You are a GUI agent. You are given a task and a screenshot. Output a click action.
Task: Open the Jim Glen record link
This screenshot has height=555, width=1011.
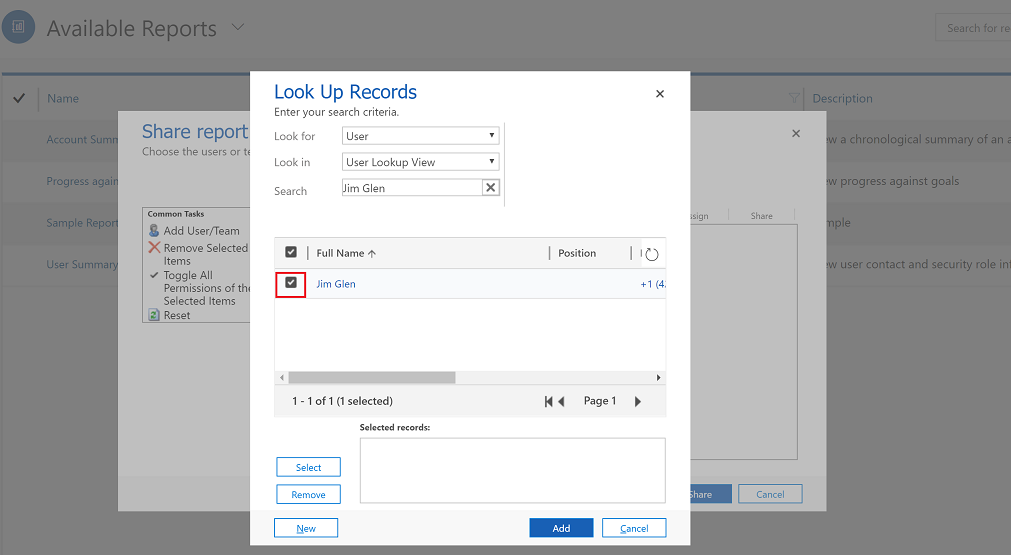tap(336, 284)
